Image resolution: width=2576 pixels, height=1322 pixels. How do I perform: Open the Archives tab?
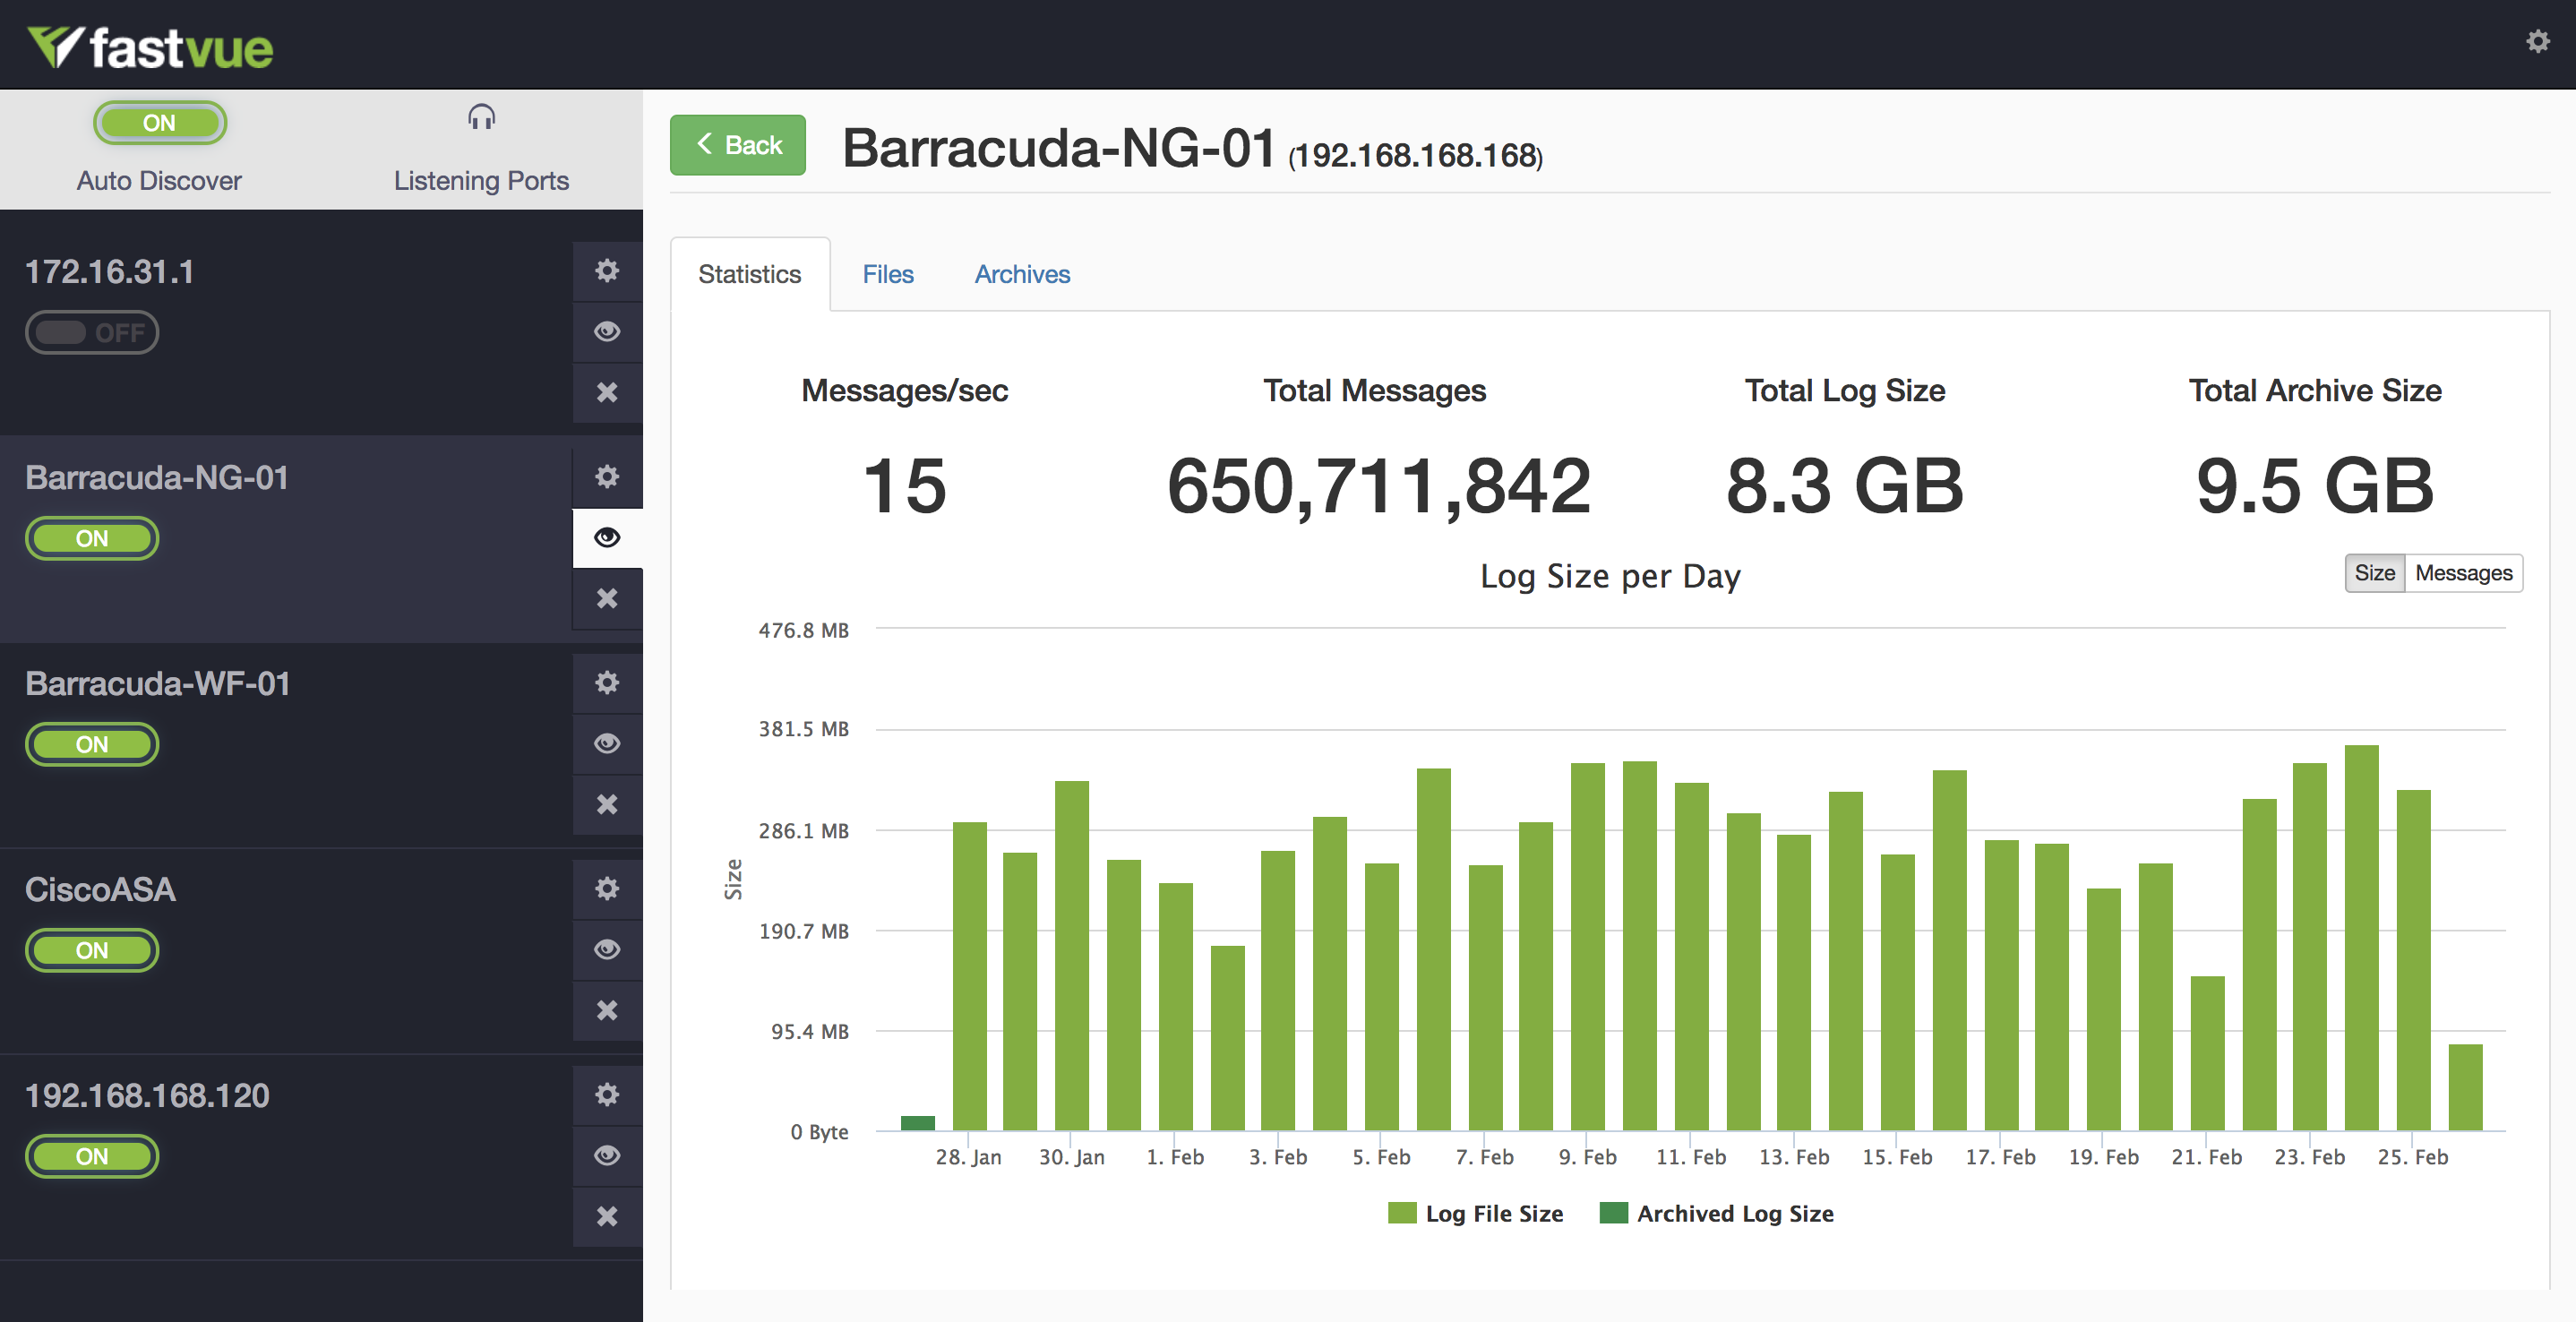coord(1022,274)
